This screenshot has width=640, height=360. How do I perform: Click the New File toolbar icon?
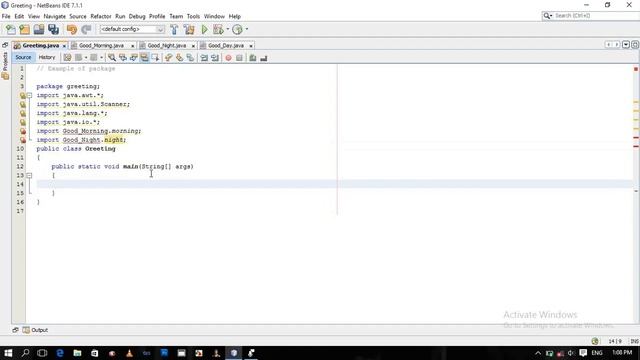(x=11, y=29)
